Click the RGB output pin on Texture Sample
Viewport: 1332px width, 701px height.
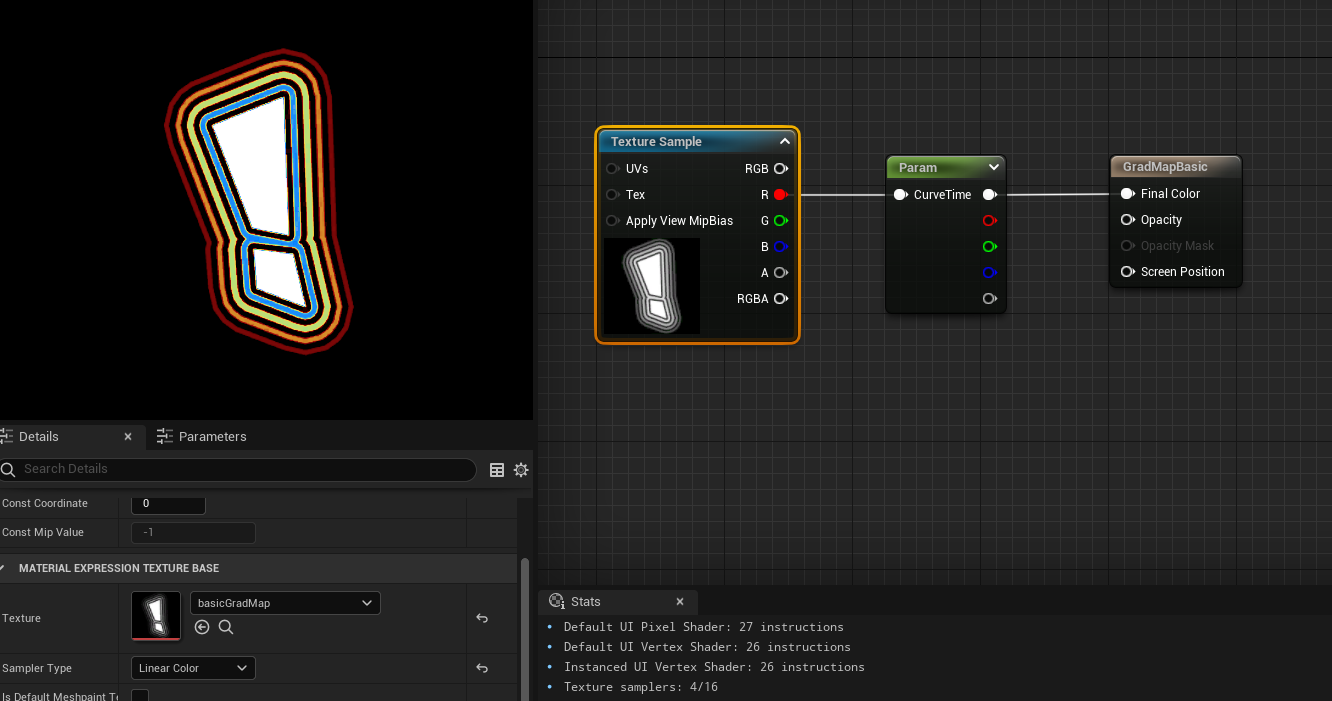[780, 169]
